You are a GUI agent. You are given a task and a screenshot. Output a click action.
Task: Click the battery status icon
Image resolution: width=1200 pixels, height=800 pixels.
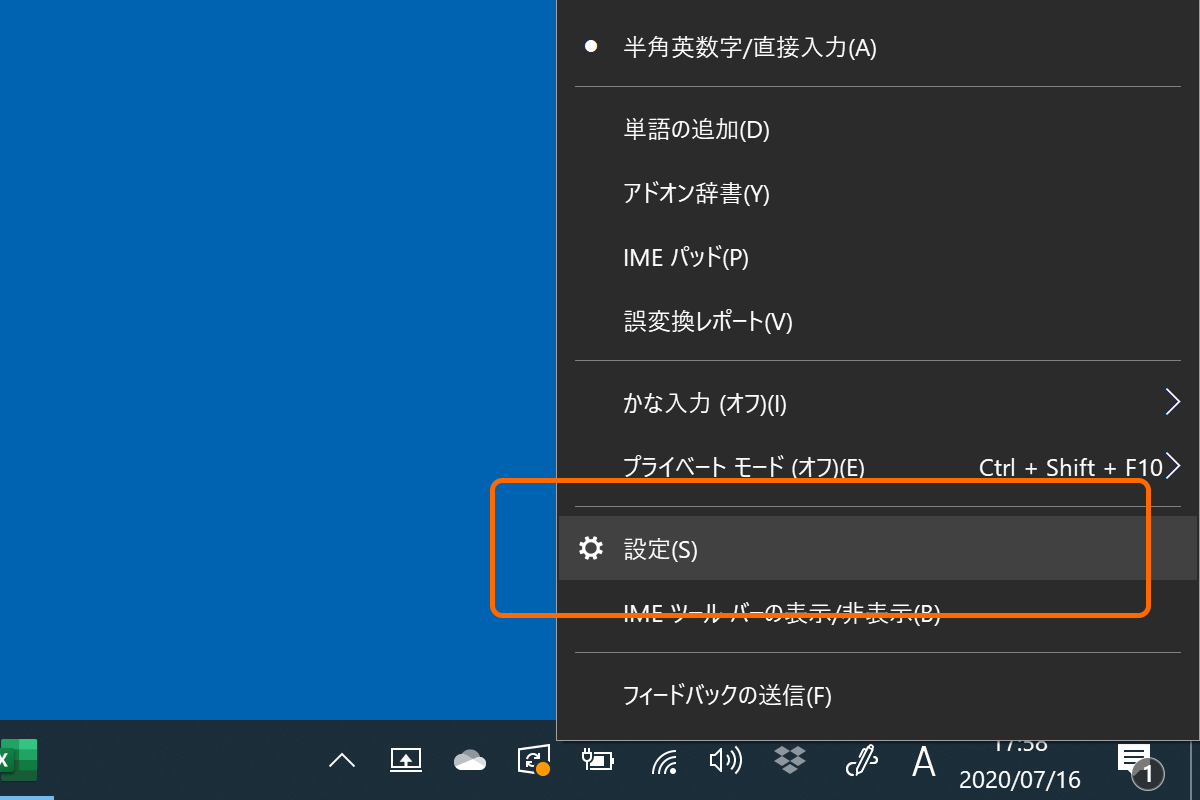click(x=597, y=760)
